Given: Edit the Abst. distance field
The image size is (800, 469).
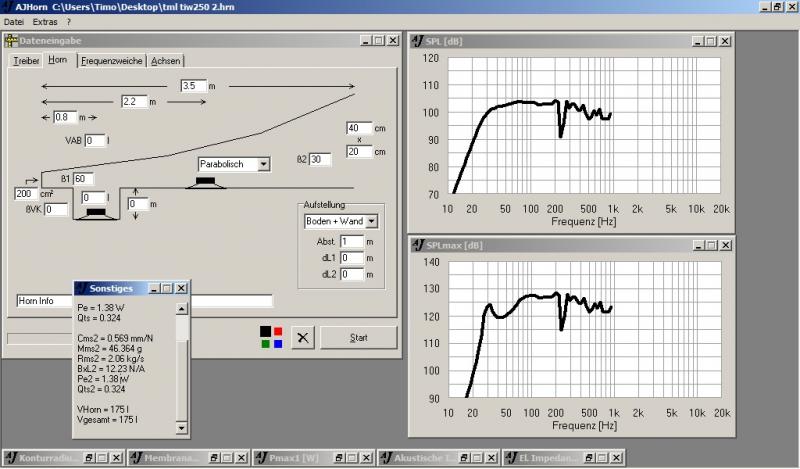Looking at the screenshot, I should coord(352,241).
